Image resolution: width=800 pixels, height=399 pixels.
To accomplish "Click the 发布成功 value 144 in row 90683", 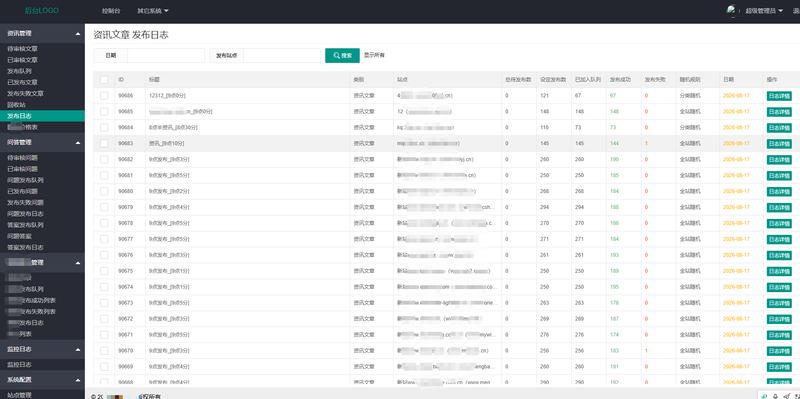I will [x=614, y=143].
